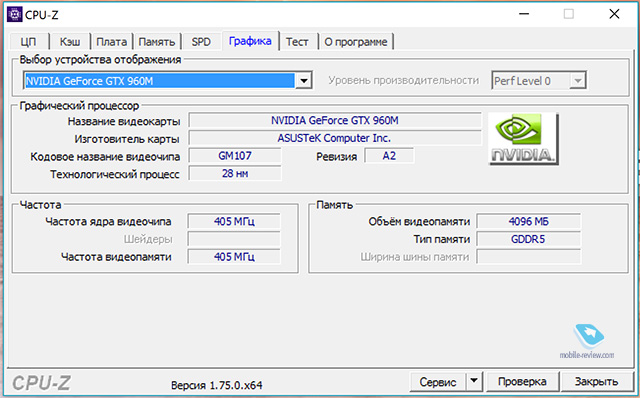
Task: Open the Кэш tab
Action: tap(70, 42)
